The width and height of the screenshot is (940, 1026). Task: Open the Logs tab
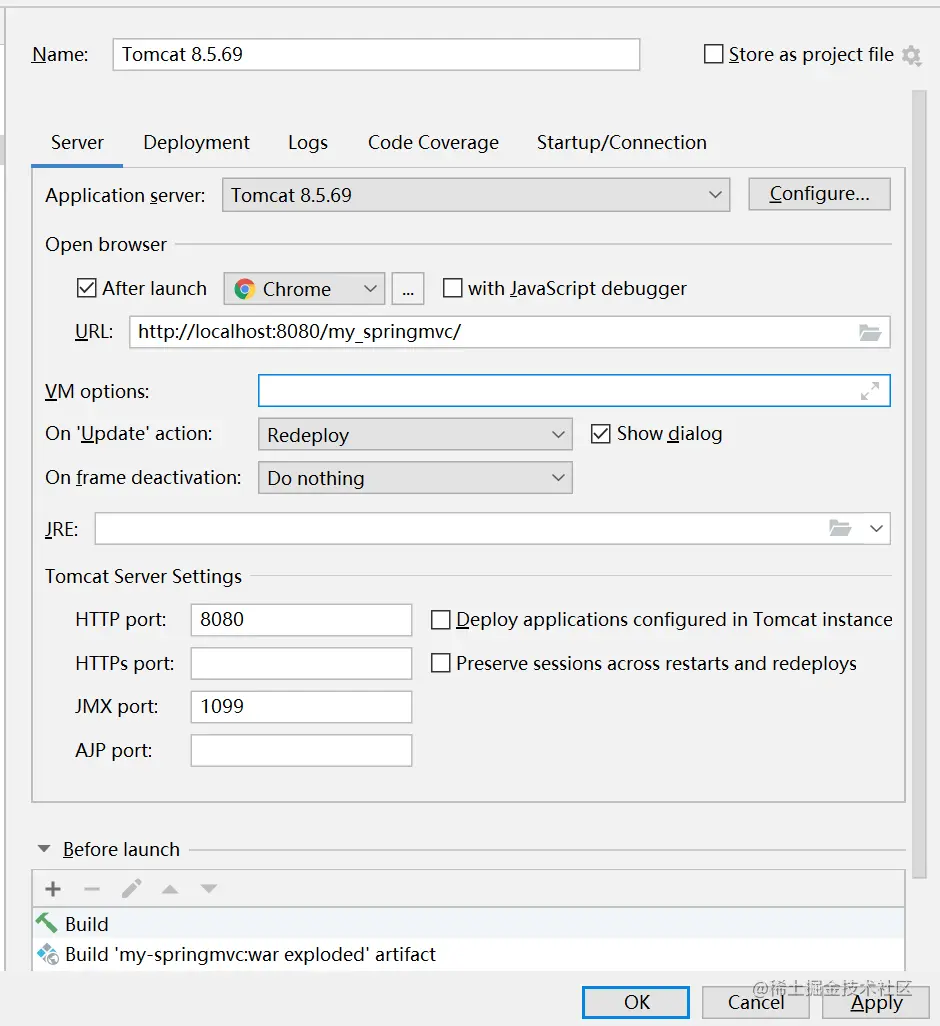click(x=308, y=143)
